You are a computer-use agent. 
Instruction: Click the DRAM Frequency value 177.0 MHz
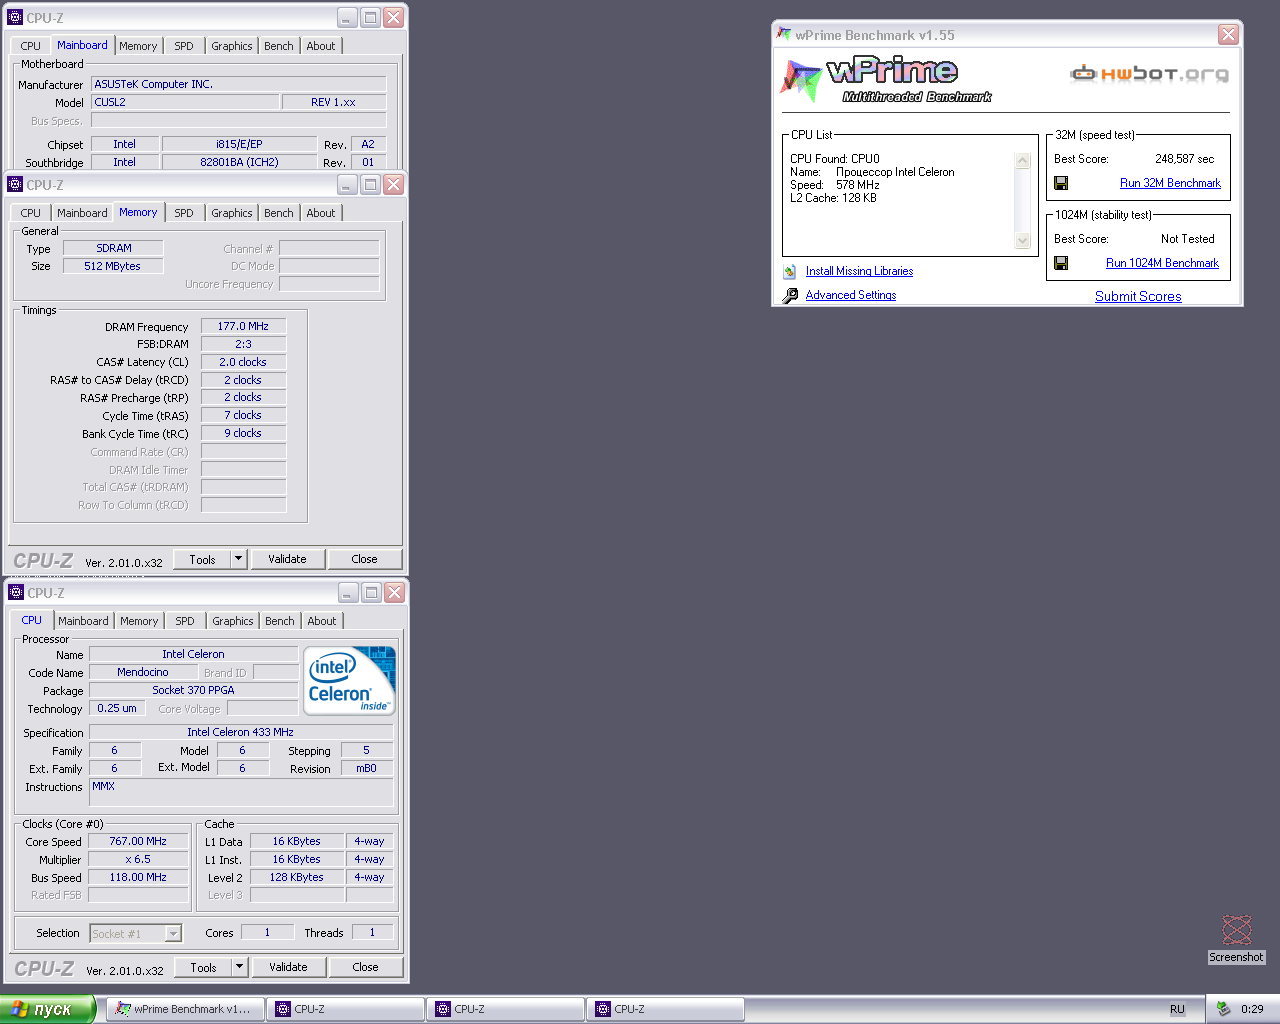[x=243, y=326]
